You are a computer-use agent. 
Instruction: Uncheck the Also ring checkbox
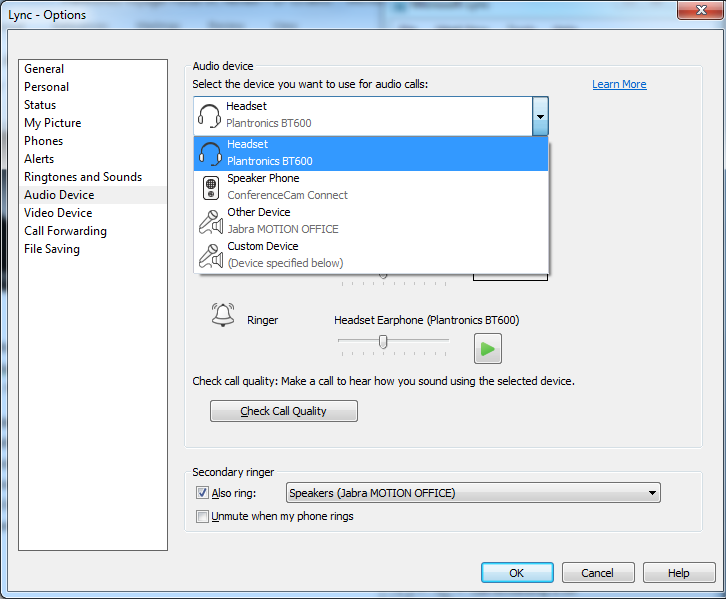point(202,493)
